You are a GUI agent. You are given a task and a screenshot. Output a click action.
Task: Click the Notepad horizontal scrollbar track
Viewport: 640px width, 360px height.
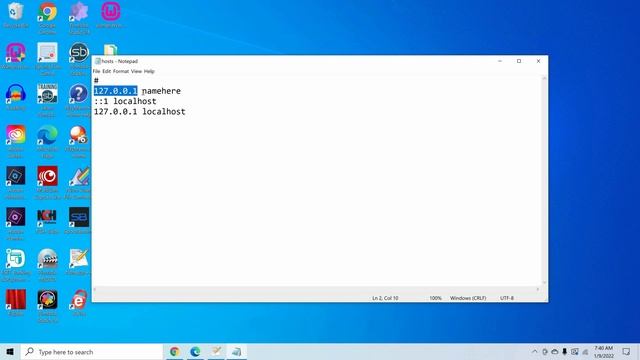click(x=316, y=289)
